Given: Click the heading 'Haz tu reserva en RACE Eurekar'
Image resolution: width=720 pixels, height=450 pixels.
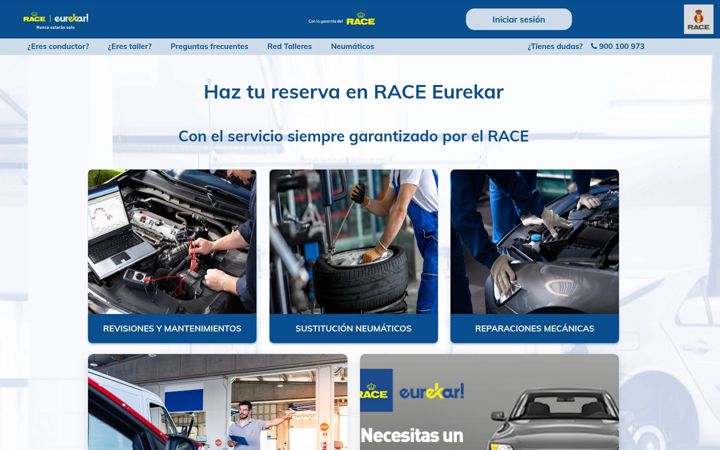Looking at the screenshot, I should (x=354, y=91).
